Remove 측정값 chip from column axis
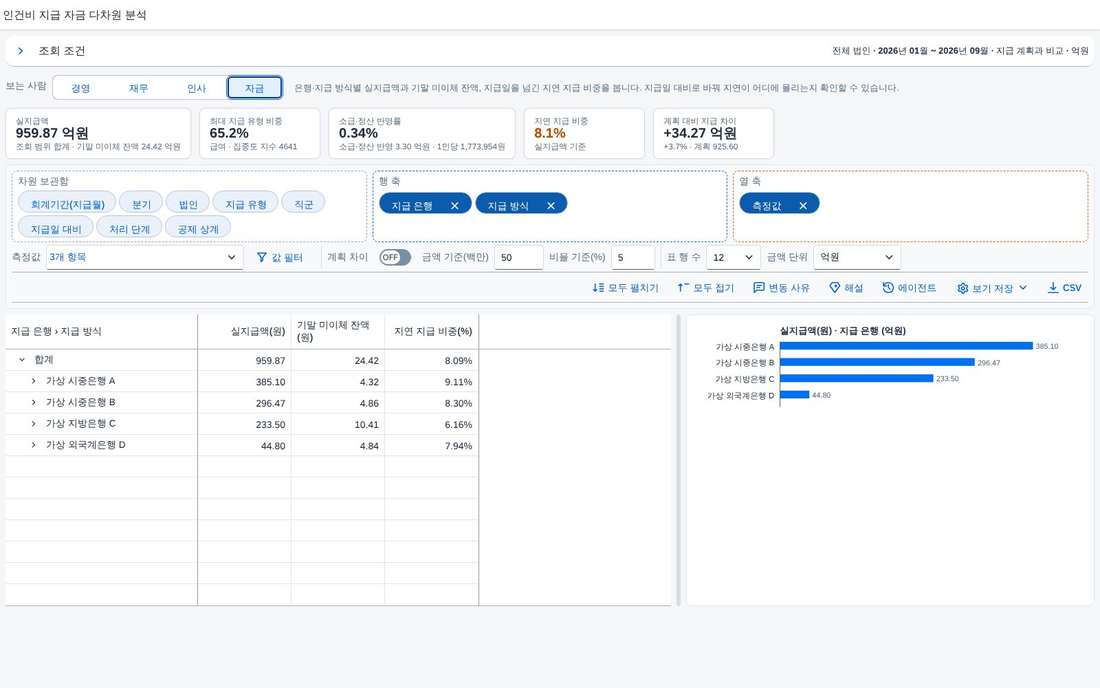Screen dimensions: 1100x688 click(803, 205)
